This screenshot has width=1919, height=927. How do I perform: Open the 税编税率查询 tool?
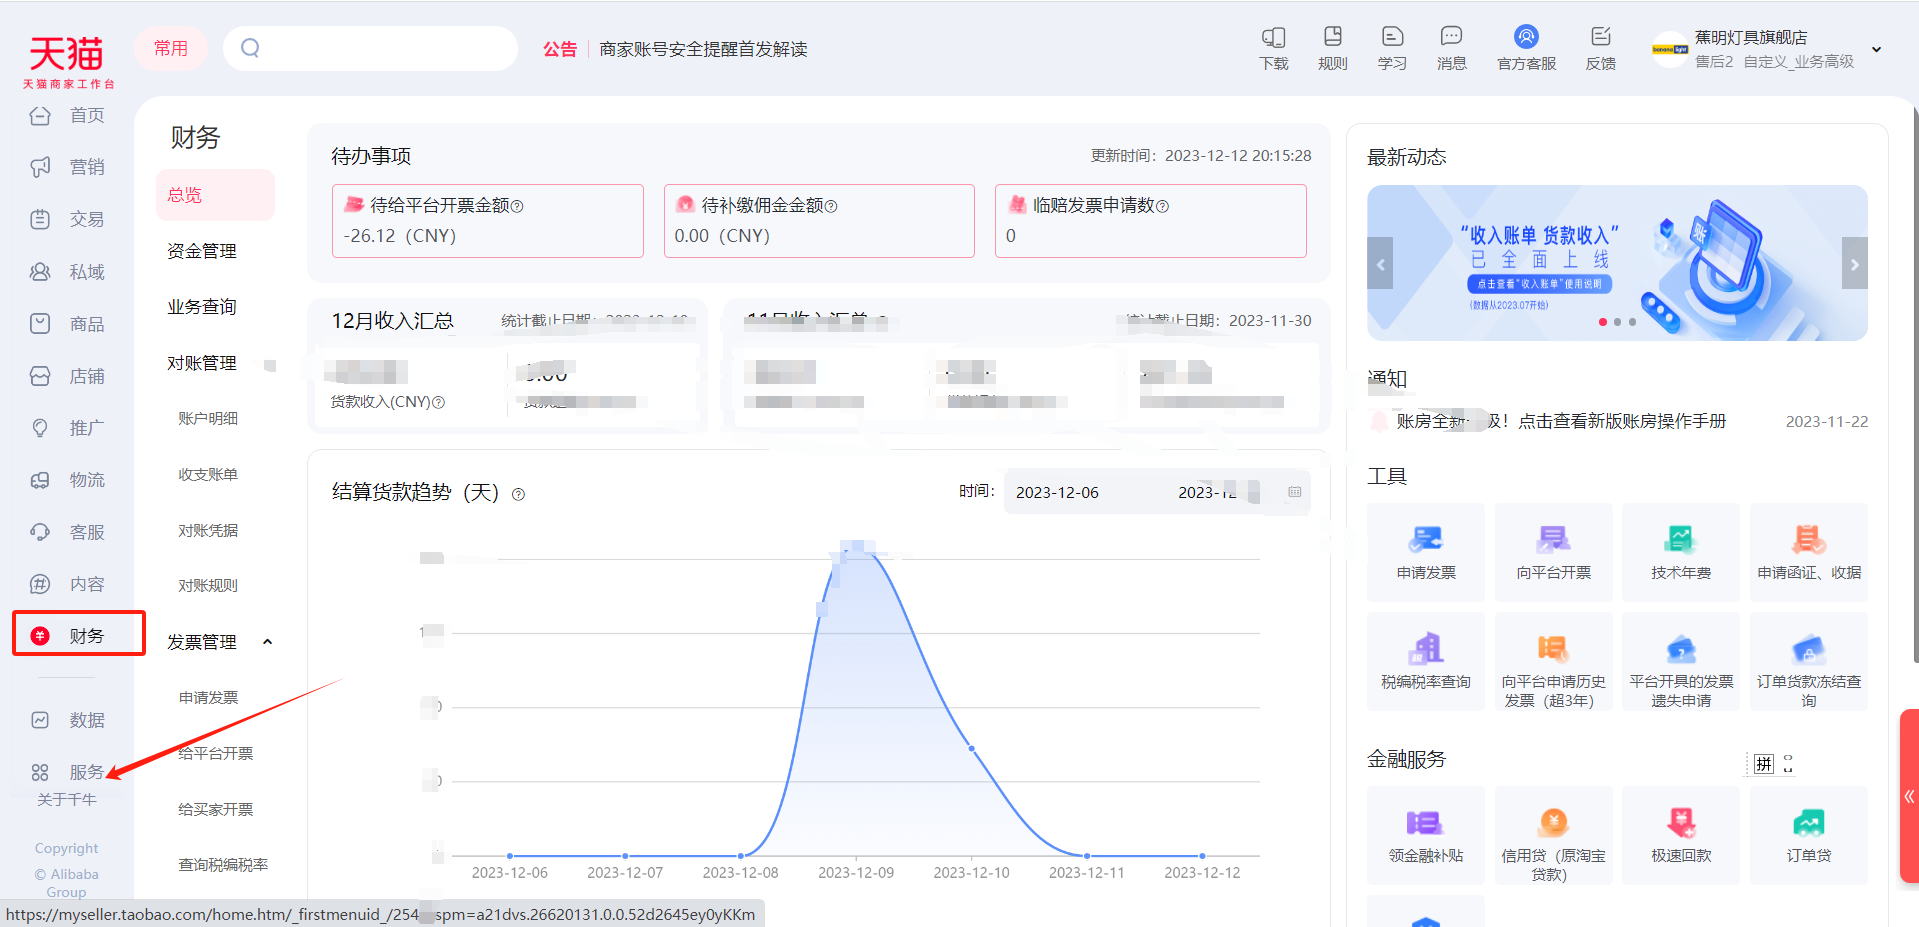(x=1426, y=661)
